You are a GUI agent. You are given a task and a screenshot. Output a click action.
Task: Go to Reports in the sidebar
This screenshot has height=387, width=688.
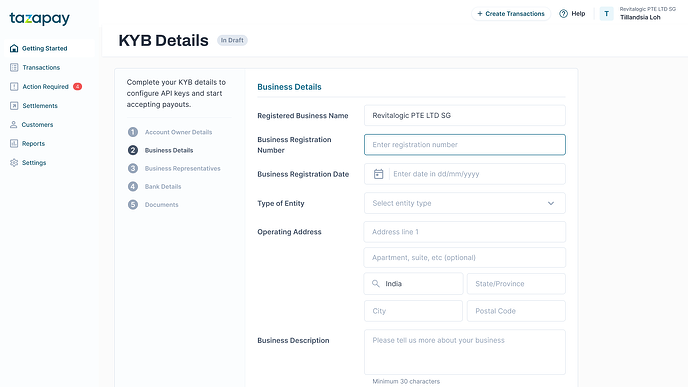click(33, 143)
